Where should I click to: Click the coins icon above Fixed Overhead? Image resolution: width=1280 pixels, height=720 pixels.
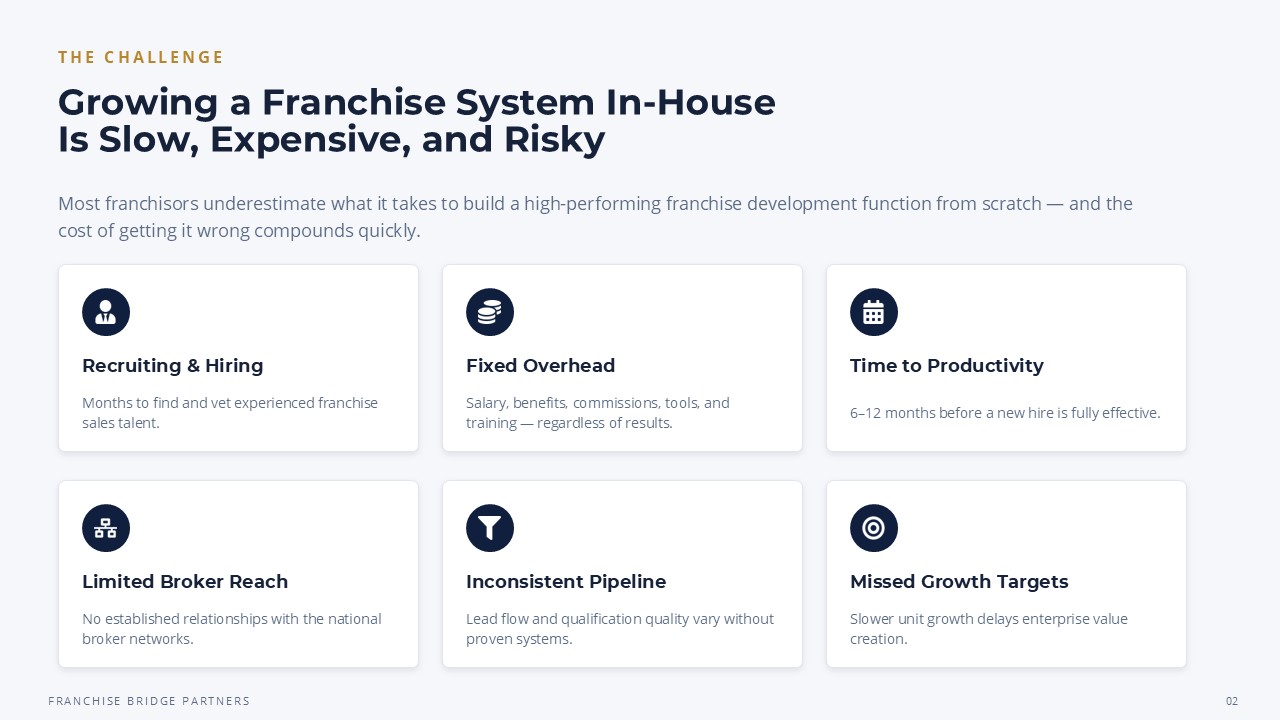point(490,312)
